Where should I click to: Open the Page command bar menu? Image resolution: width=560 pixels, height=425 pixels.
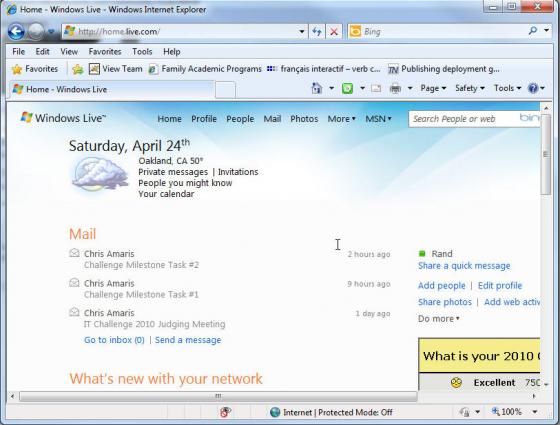[433, 88]
